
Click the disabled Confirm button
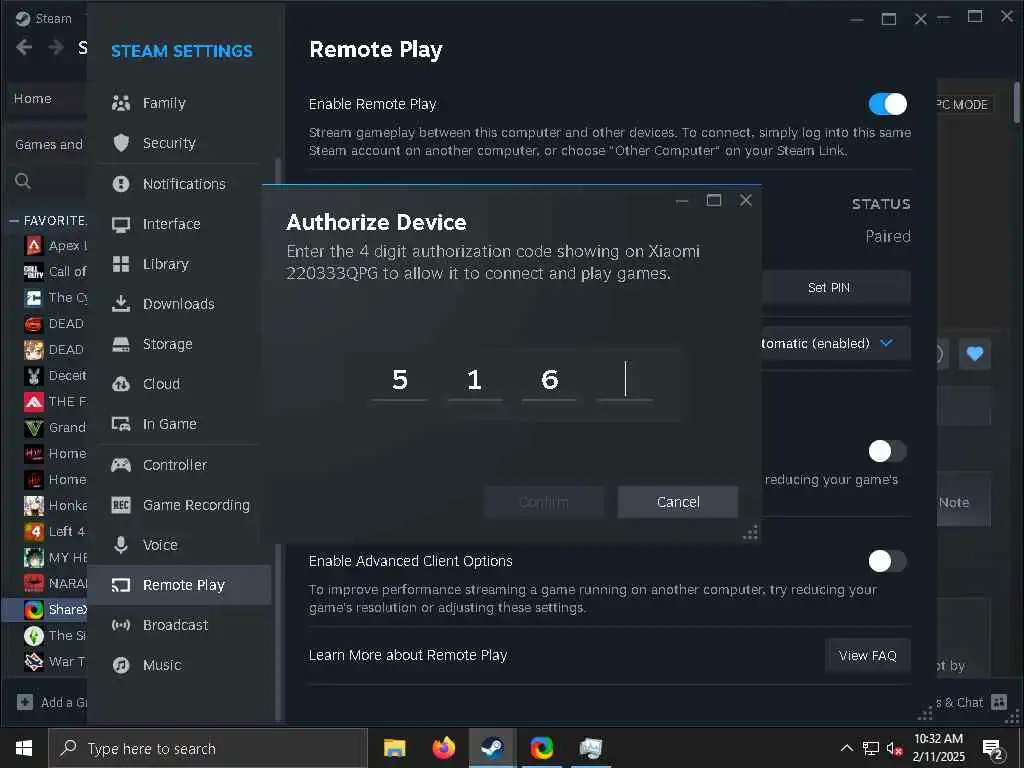point(544,502)
